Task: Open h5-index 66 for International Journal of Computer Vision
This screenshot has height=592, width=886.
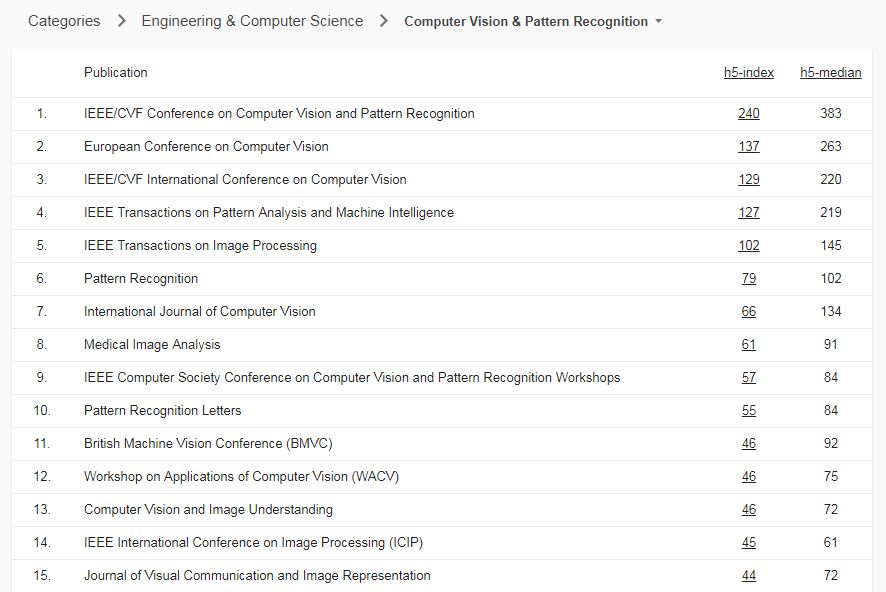Action: coord(749,312)
